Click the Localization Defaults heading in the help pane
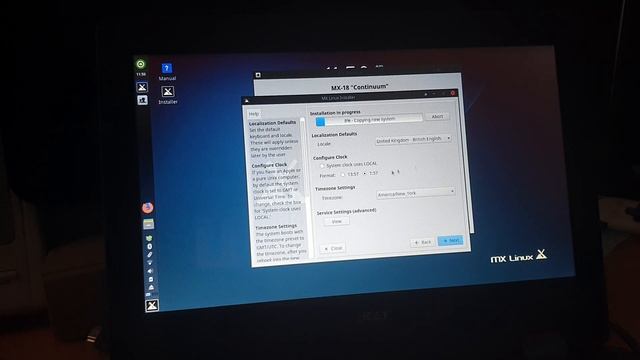Image resolution: width=640 pixels, height=360 pixels. click(x=273, y=122)
